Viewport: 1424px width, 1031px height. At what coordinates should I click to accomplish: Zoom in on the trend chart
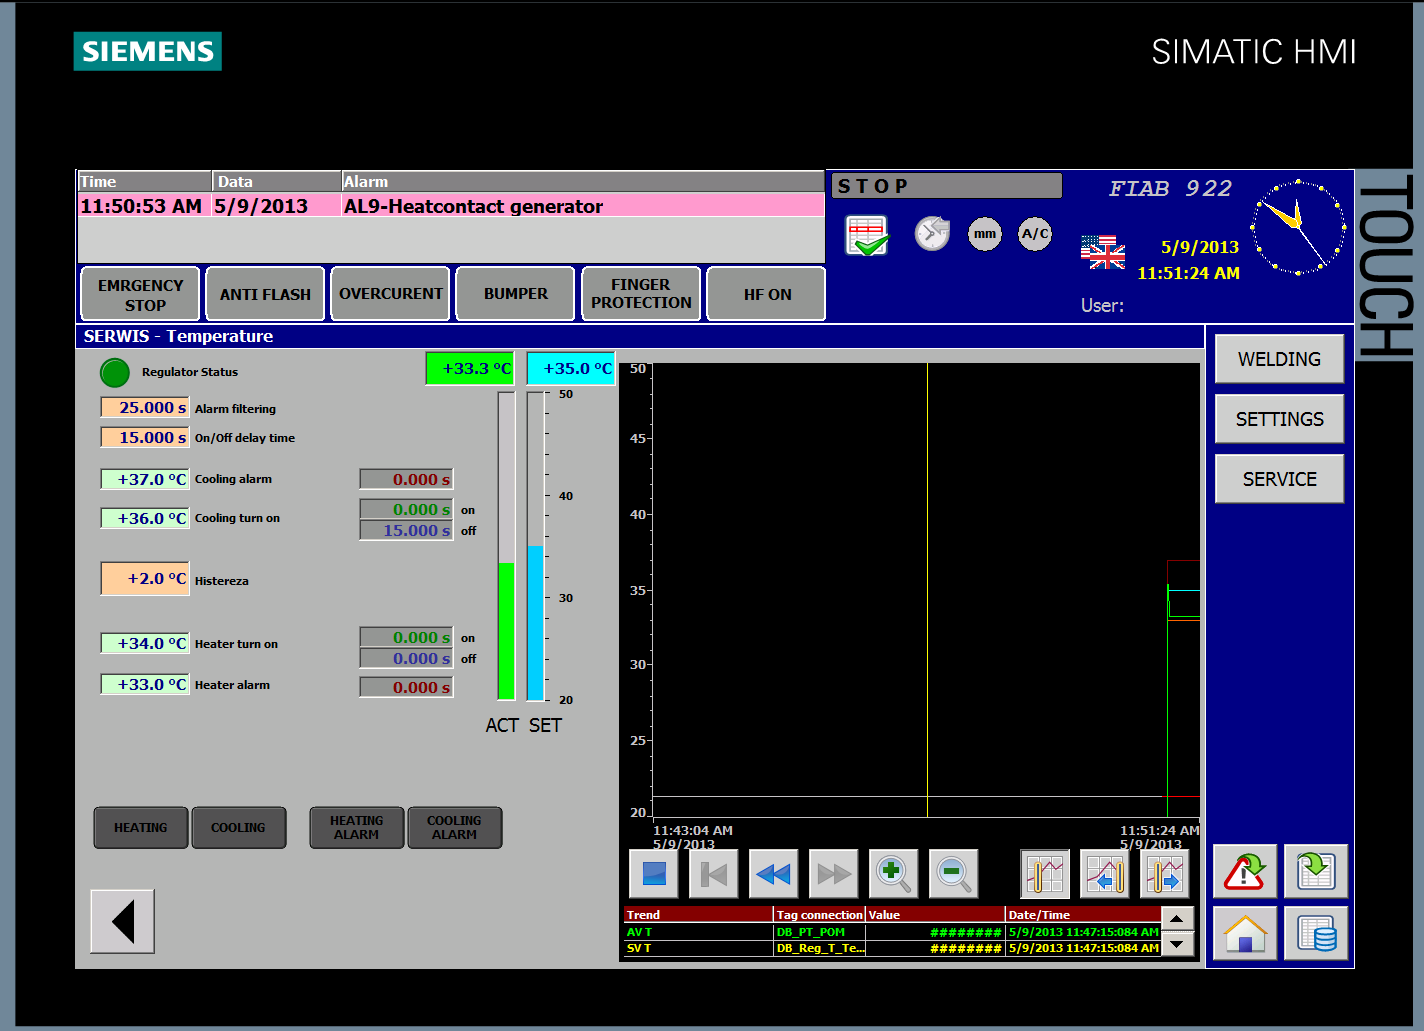pyautogui.click(x=893, y=874)
